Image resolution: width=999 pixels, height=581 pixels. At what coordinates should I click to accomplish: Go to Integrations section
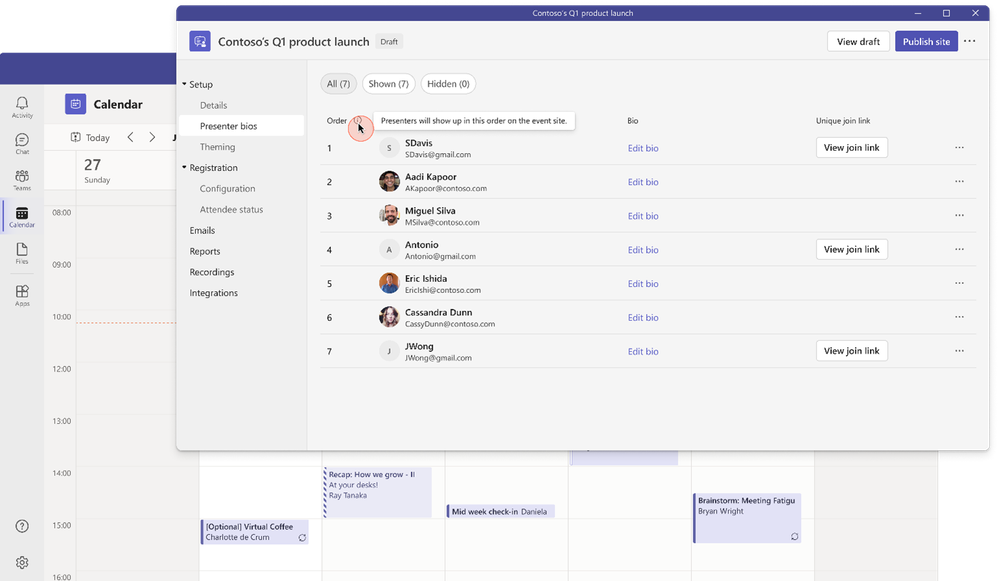coord(213,292)
